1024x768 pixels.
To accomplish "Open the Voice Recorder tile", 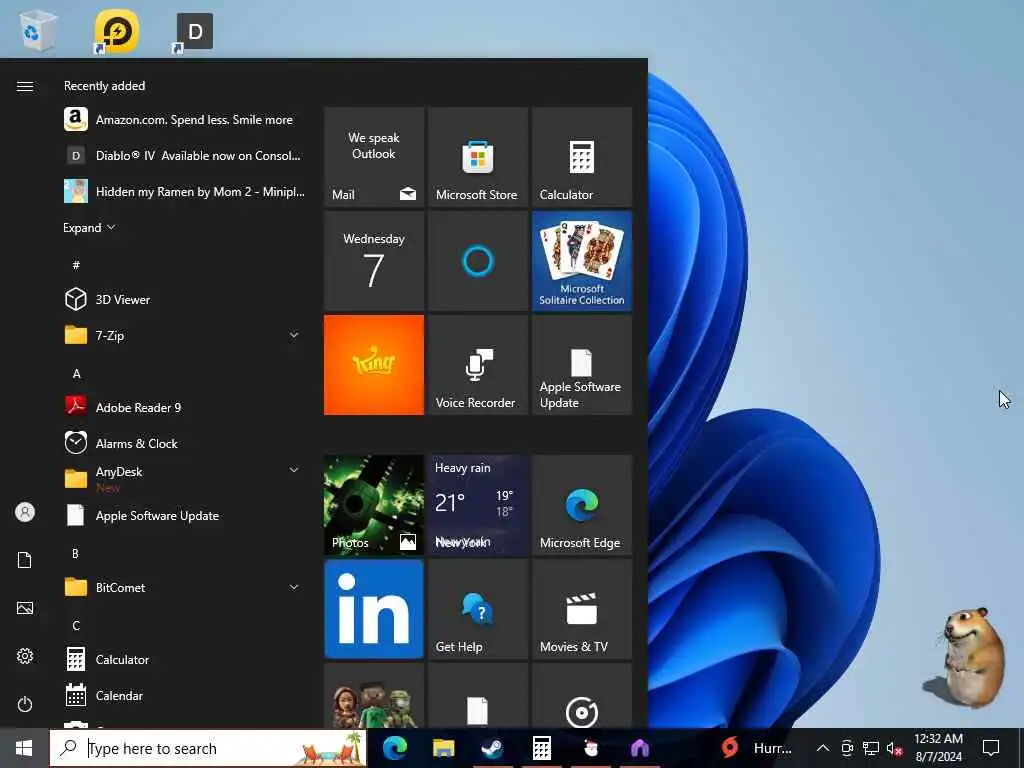I will [477, 365].
